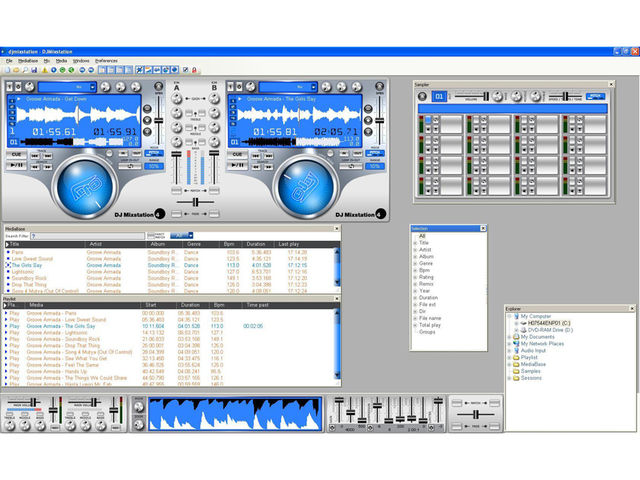Toggle deck A 10% pitch range button
Image resolution: width=640 pixels, height=480 pixels.
(x=154, y=166)
